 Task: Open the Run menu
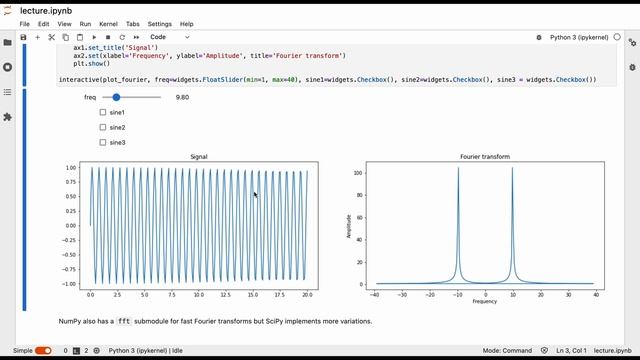(85, 24)
